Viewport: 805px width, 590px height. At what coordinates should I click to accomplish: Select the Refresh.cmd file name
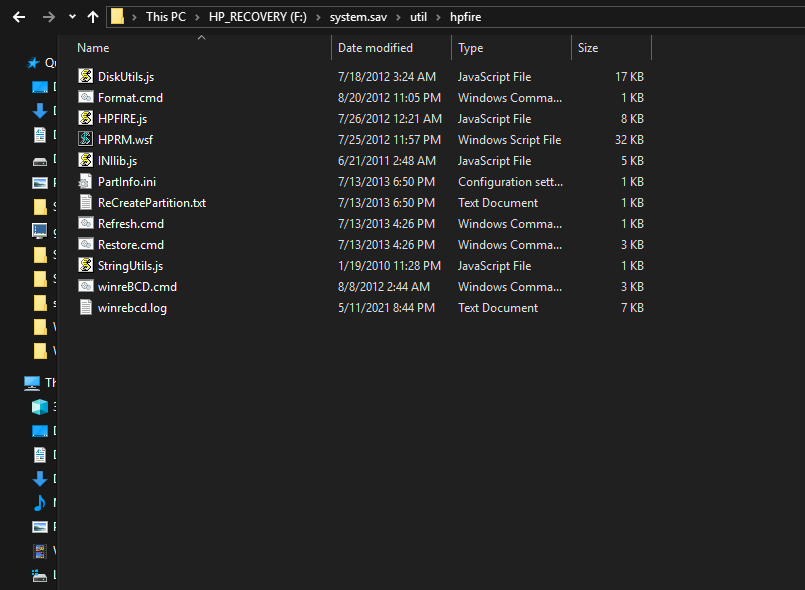point(131,224)
